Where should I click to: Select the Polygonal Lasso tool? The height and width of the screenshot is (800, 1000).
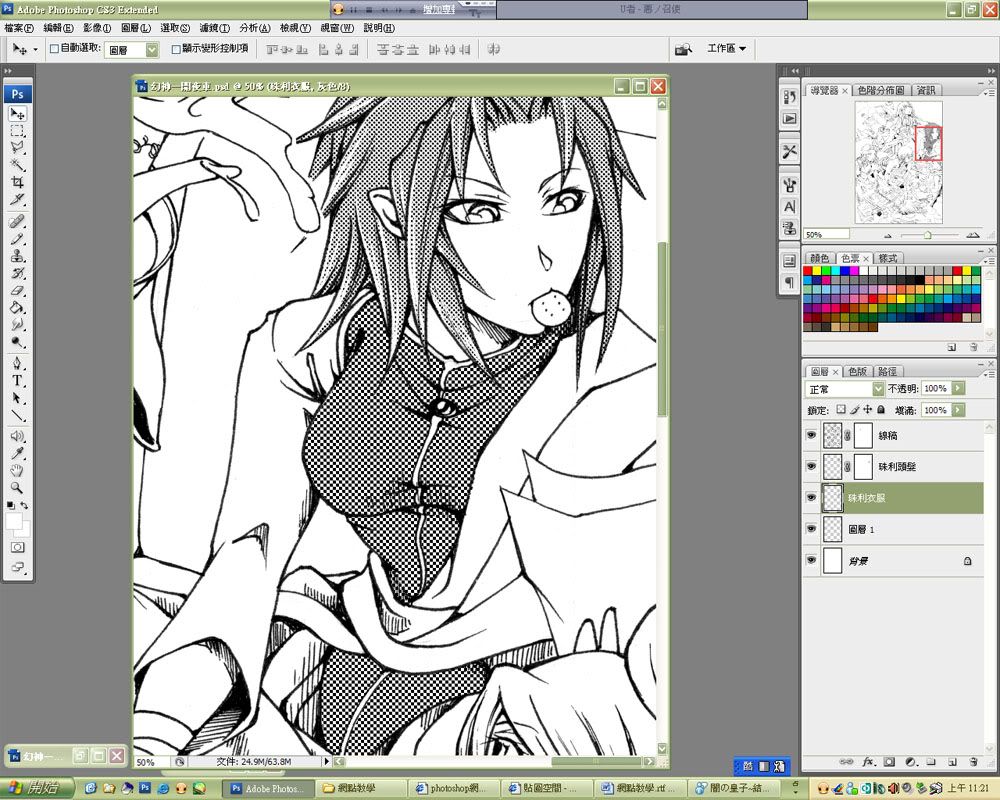pyautogui.click(x=17, y=147)
